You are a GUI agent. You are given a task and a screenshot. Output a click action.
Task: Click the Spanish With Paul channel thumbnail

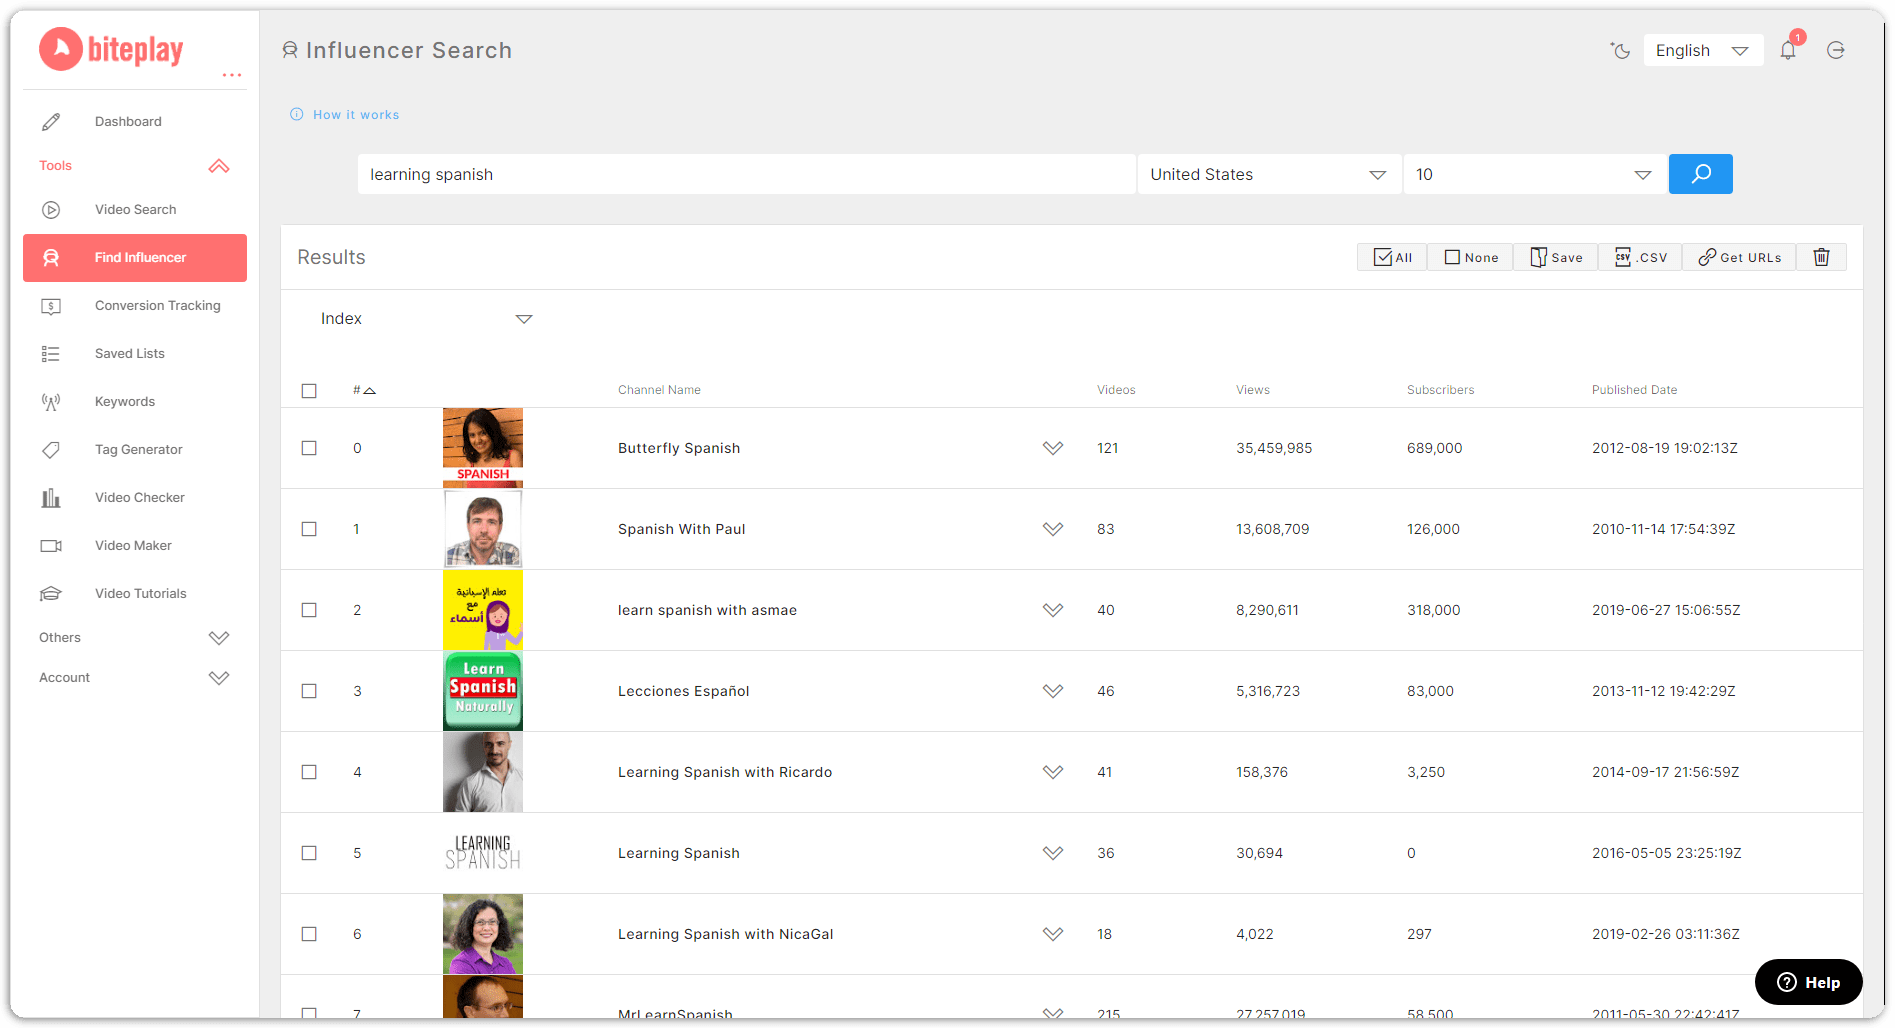tap(482, 529)
